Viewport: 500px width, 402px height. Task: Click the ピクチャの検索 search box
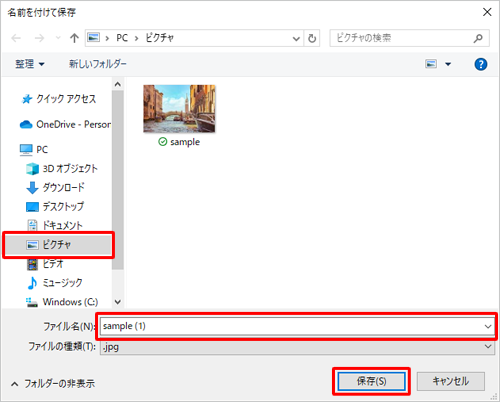[x=409, y=38]
